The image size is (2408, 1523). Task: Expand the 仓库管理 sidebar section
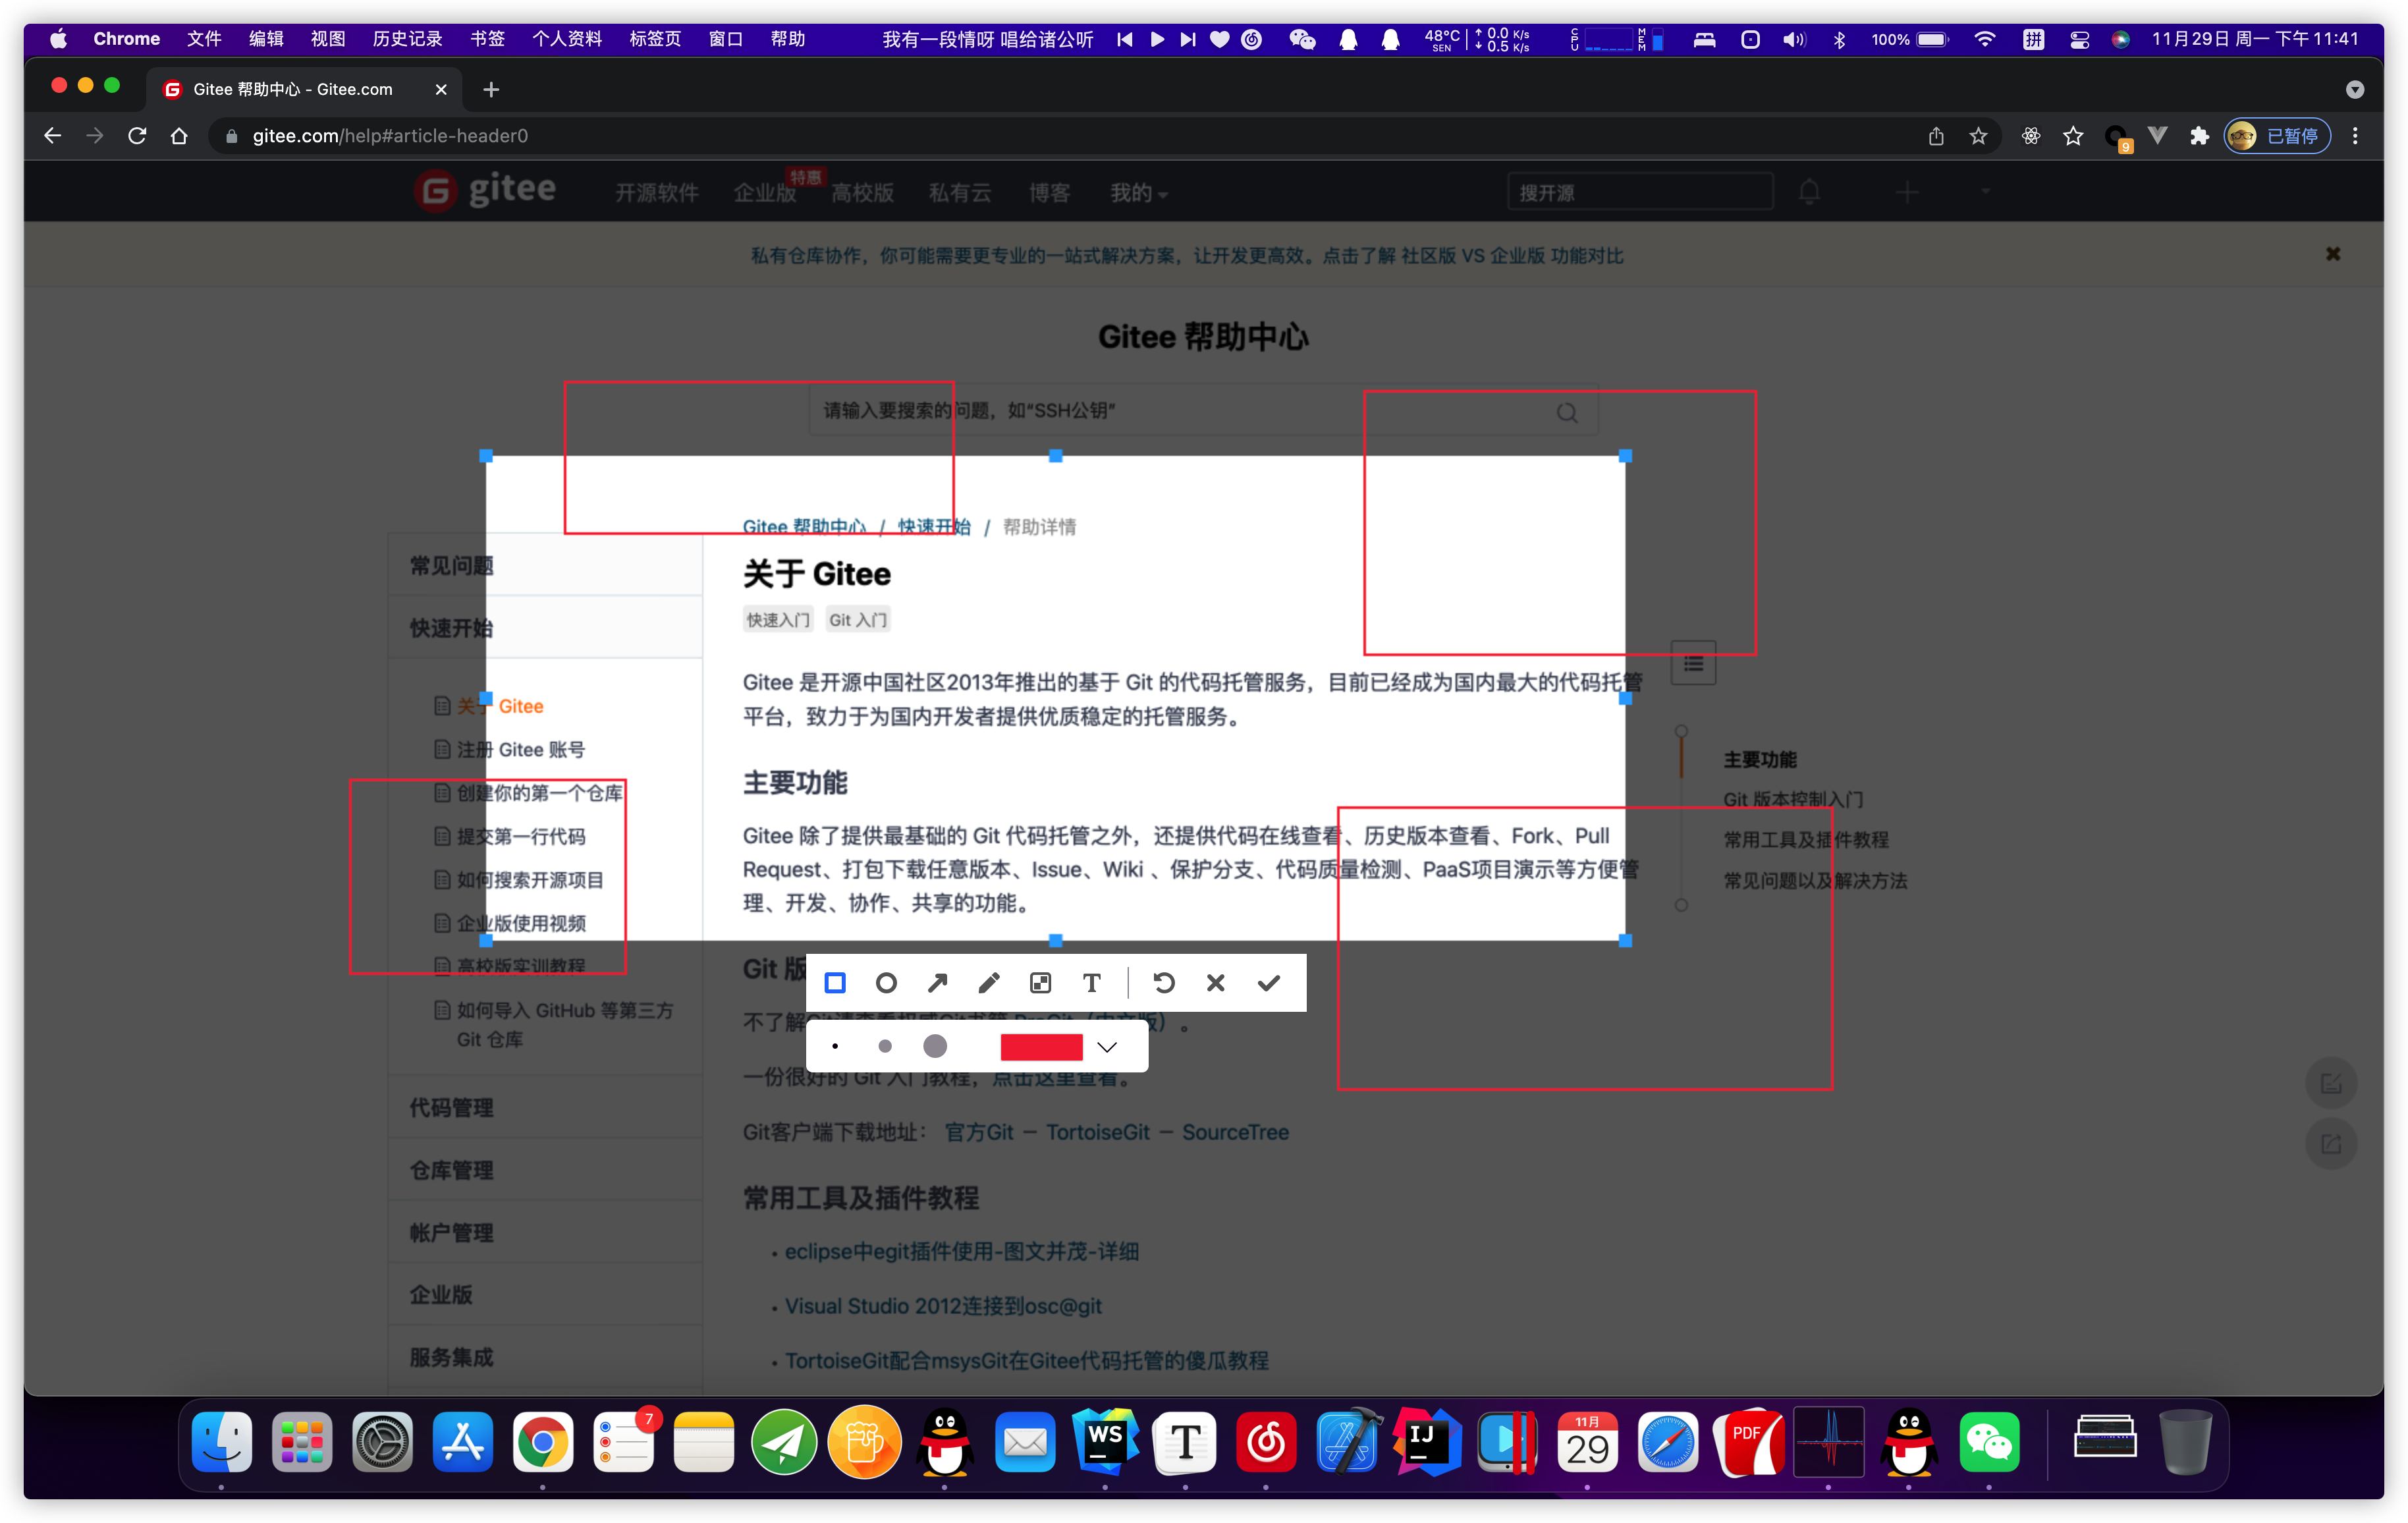(x=545, y=1170)
